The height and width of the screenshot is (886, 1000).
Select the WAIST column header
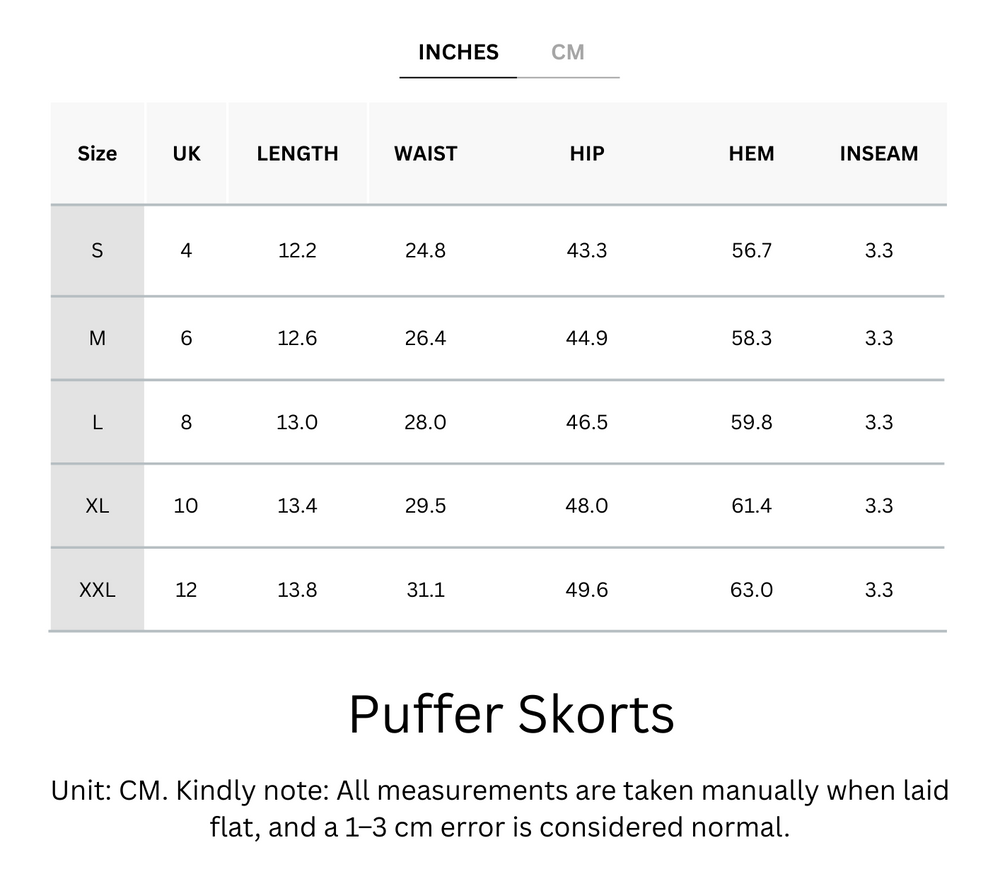(425, 153)
